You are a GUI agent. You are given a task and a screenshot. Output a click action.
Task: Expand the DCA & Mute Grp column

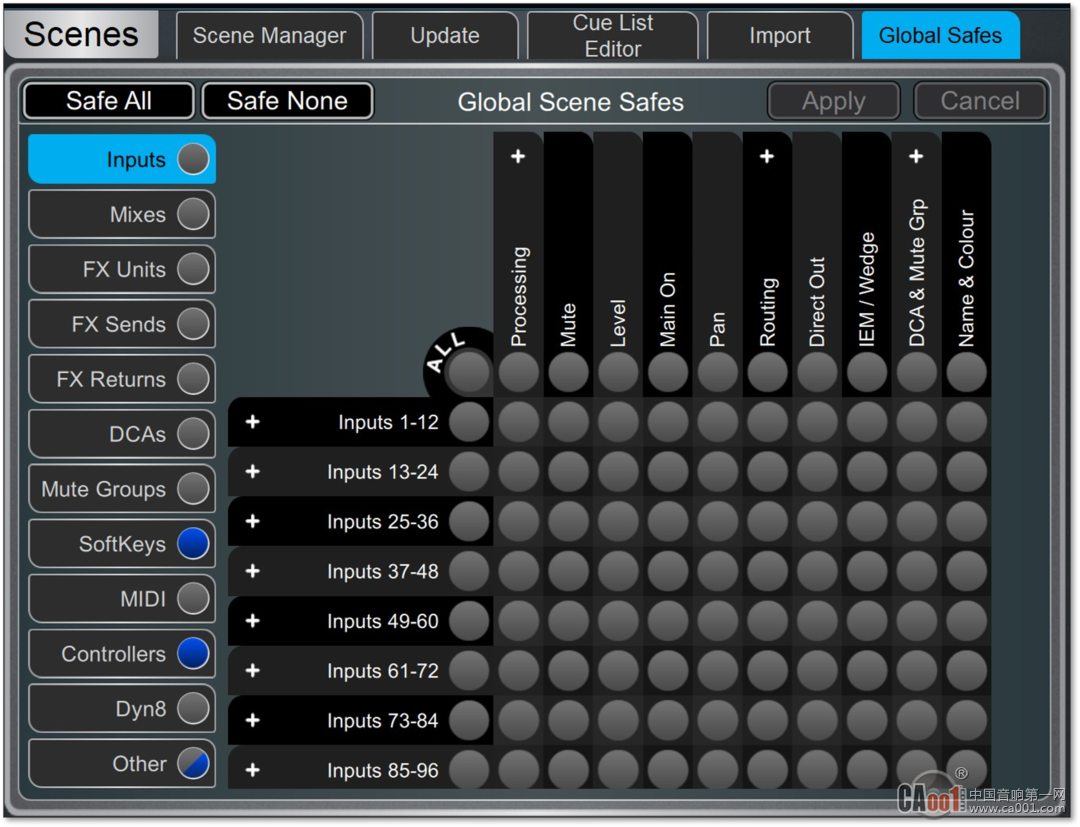[916, 157]
